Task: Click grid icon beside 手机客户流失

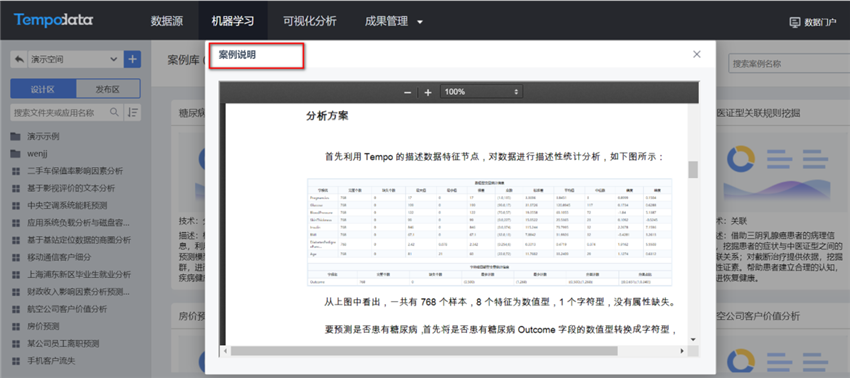Action: click(15, 361)
